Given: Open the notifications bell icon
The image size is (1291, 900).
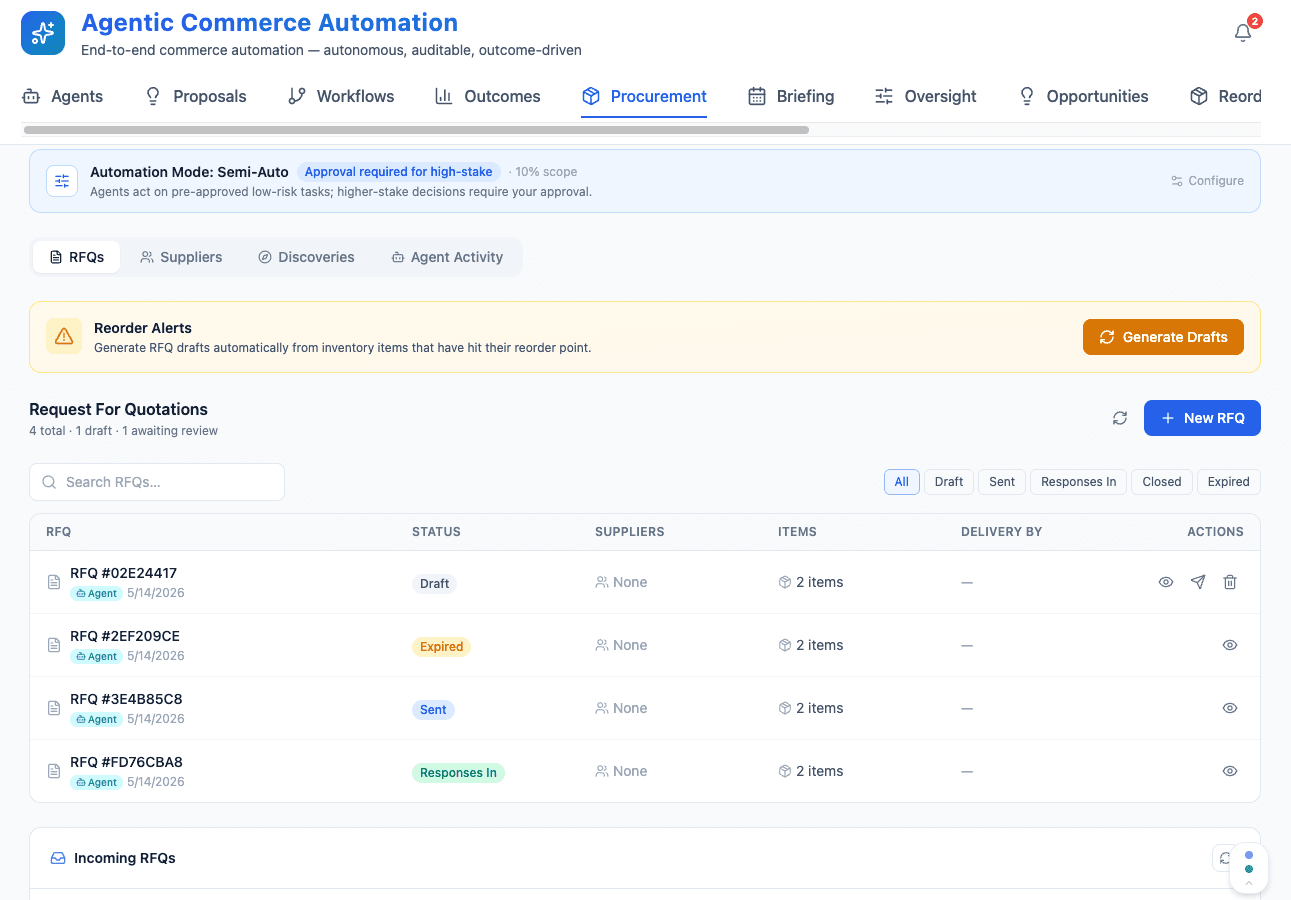Looking at the screenshot, I should click(1243, 33).
